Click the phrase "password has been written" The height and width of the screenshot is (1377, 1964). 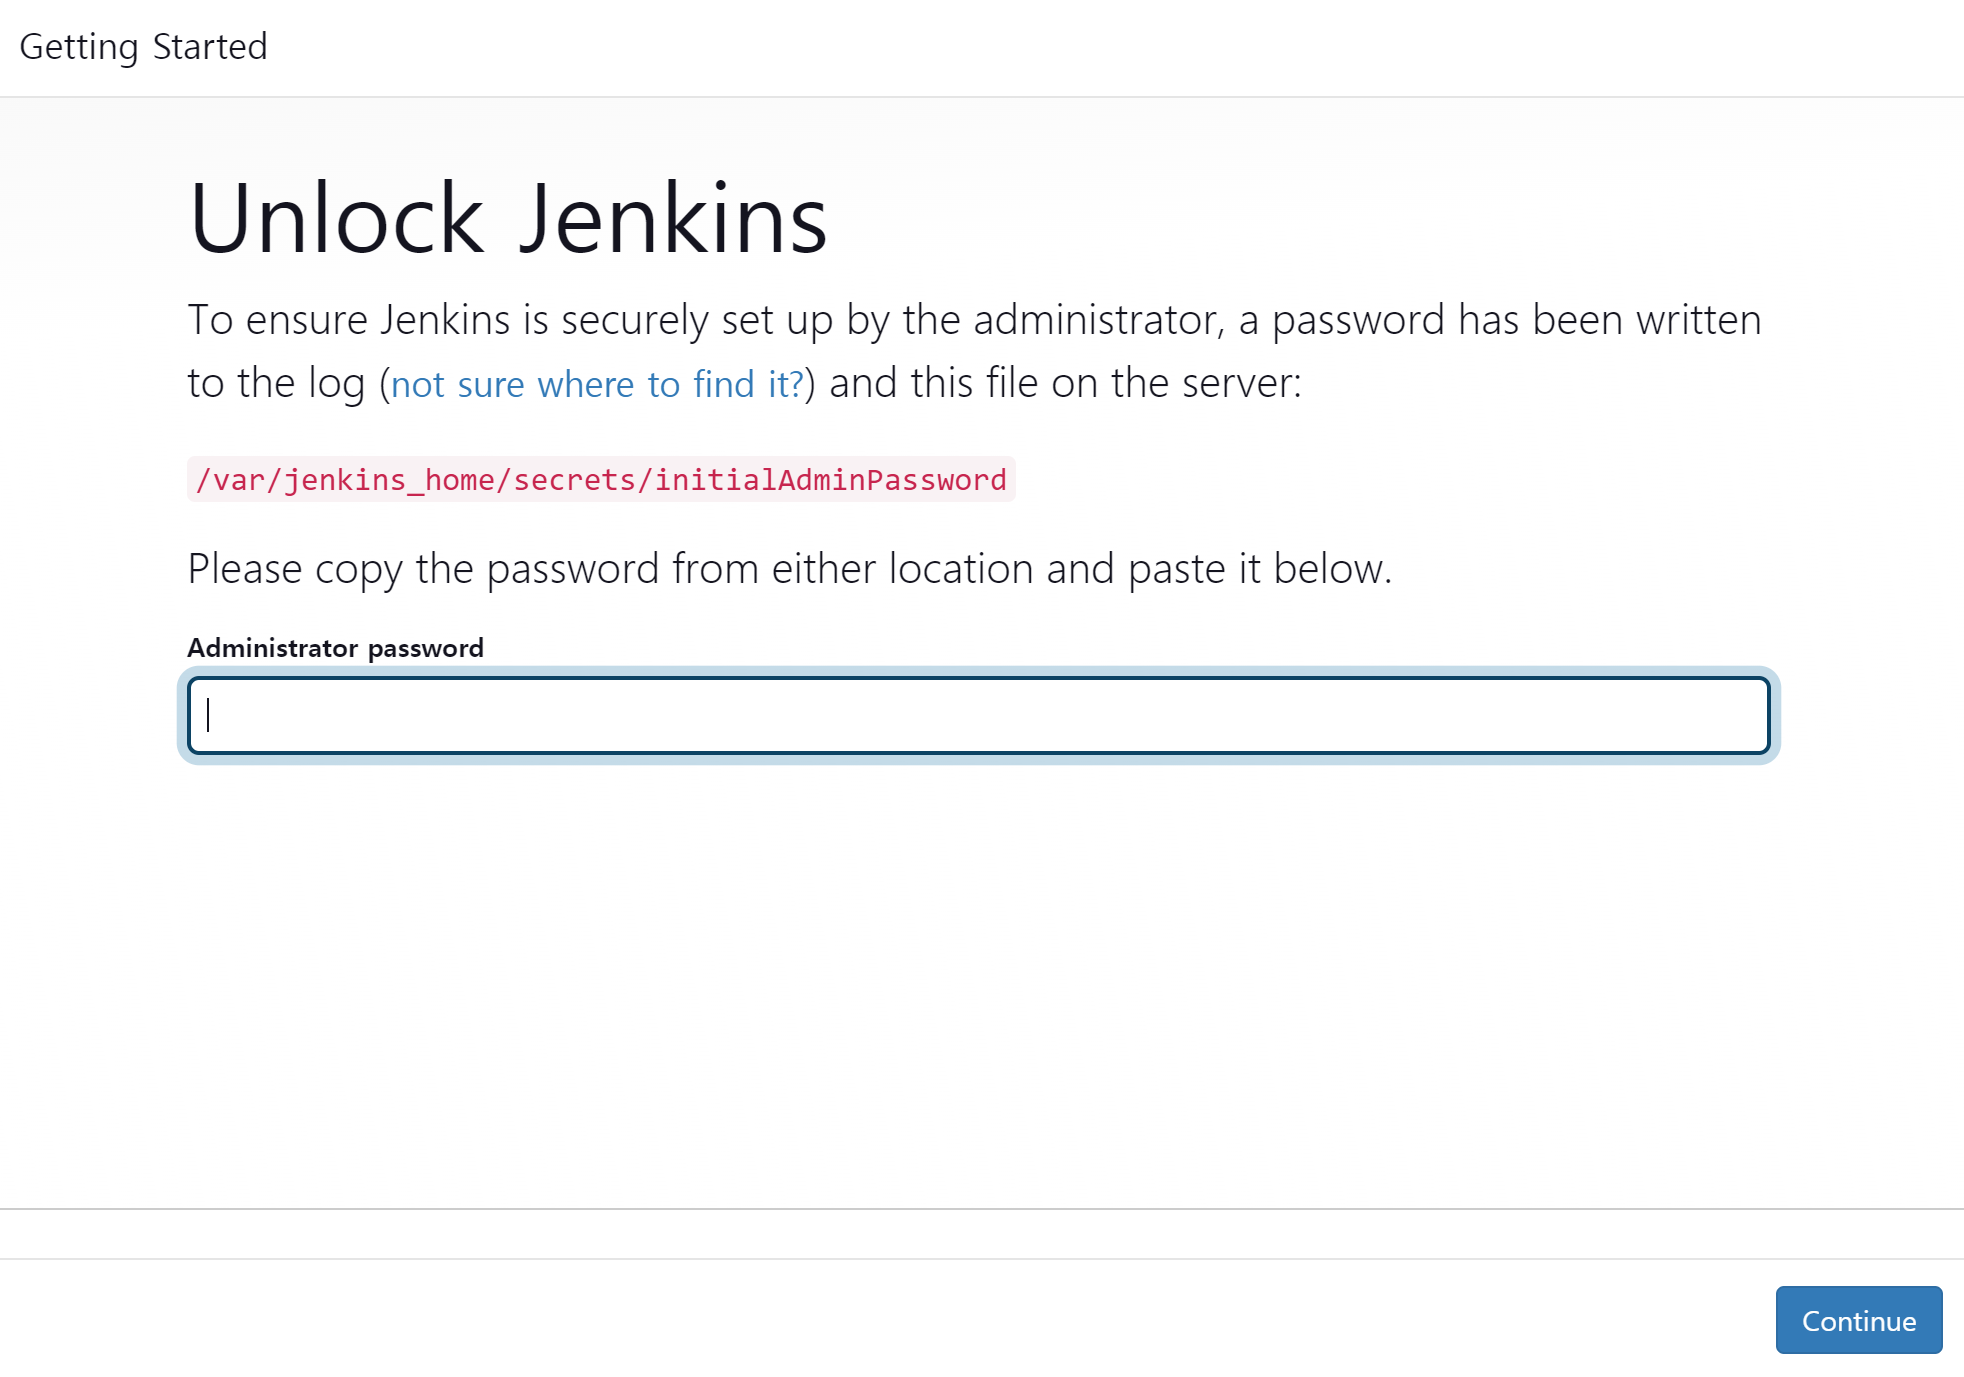click(1516, 320)
